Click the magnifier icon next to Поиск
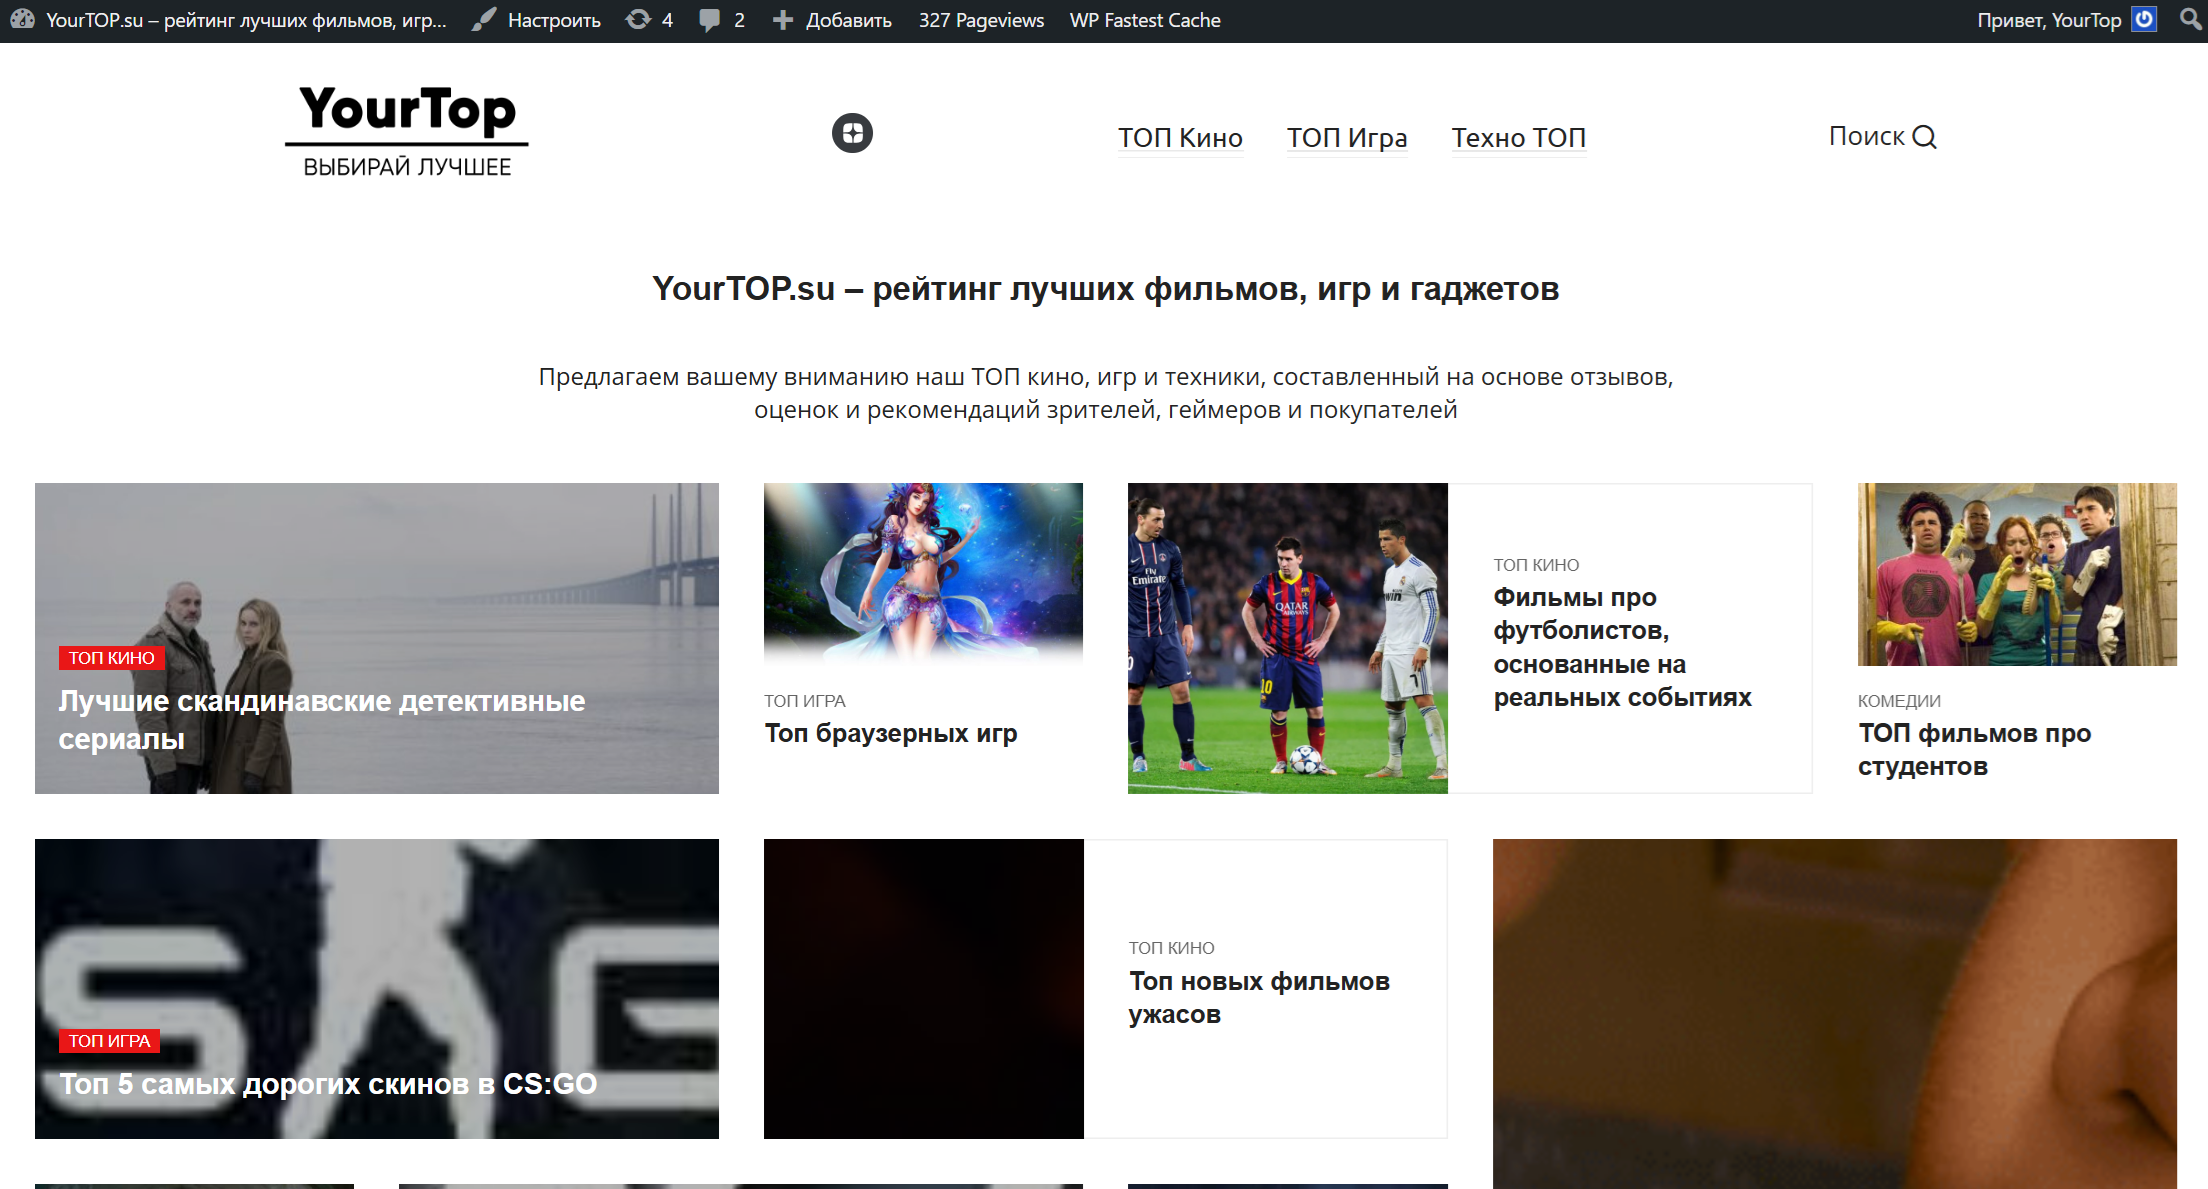The height and width of the screenshot is (1189, 2208). [x=1925, y=137]
